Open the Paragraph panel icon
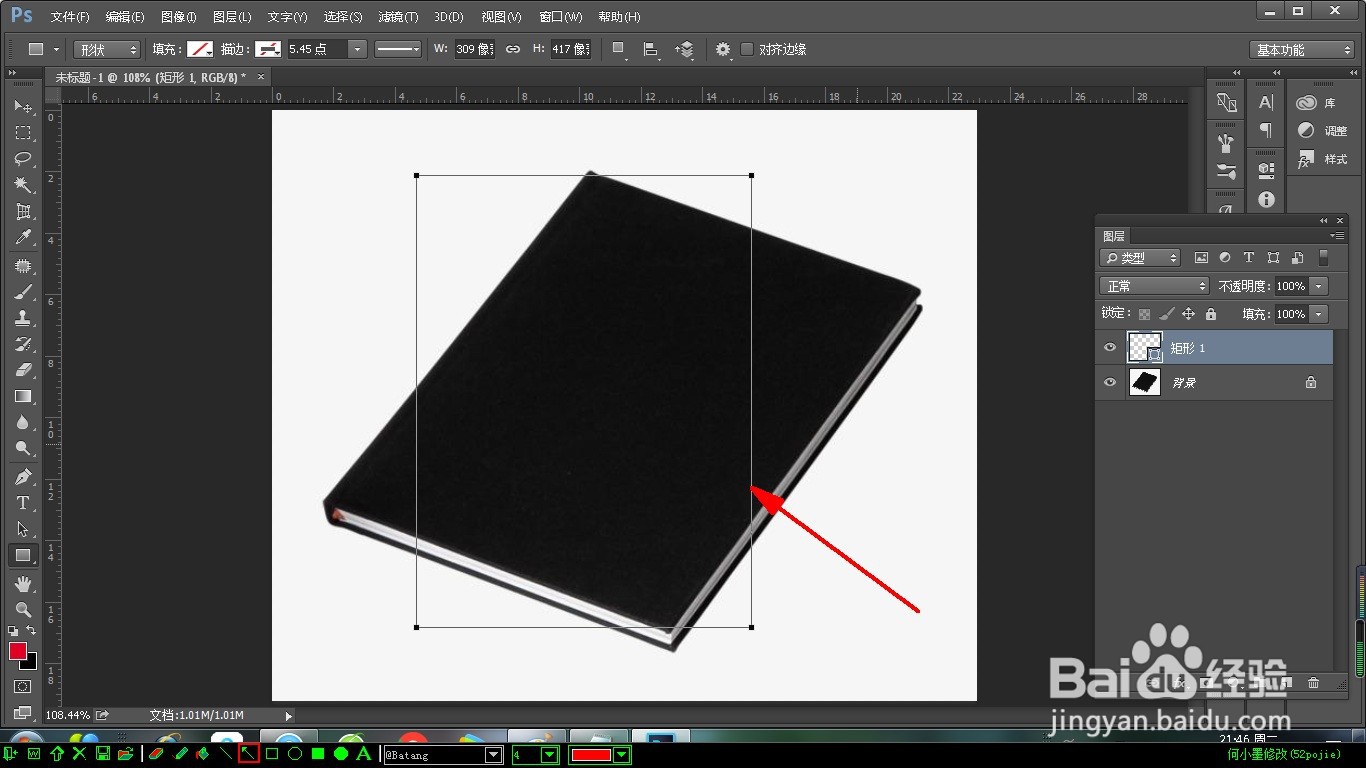 pyautogui.click(x=1266, y=131)
